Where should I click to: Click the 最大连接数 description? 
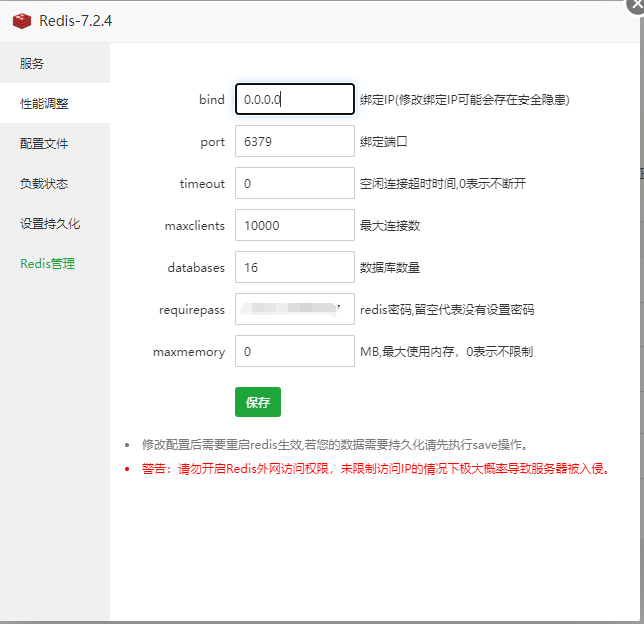point(390,226)
